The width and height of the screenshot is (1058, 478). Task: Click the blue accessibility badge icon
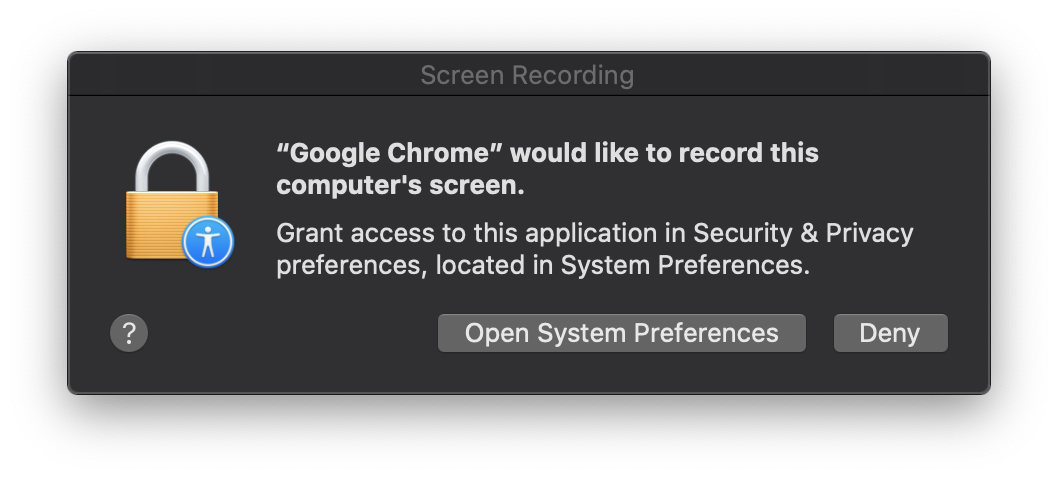[x=208, y=241]
